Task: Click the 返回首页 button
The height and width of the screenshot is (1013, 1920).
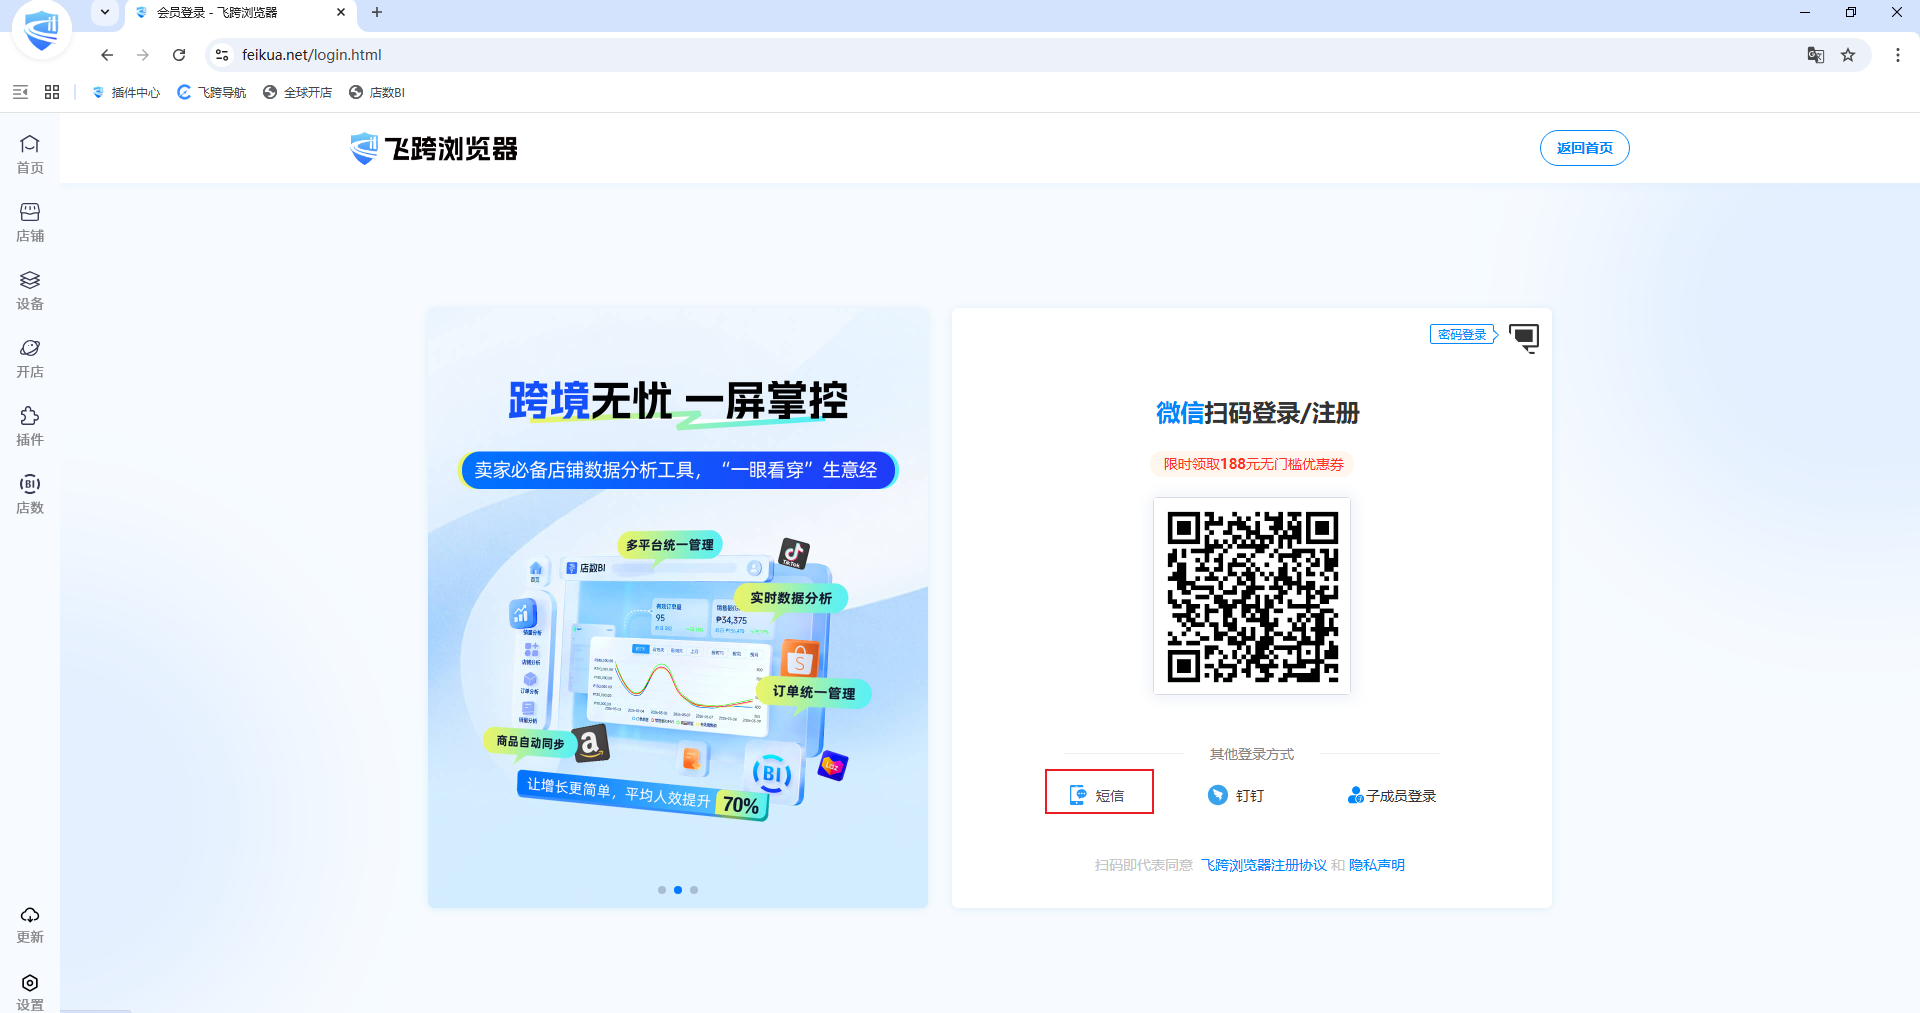Action: coord(1584,148)
